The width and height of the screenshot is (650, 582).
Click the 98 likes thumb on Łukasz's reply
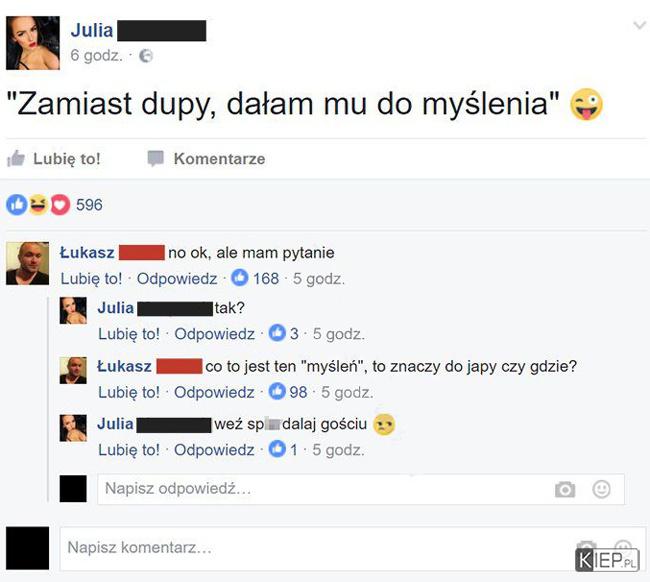(x=277, y=392)
